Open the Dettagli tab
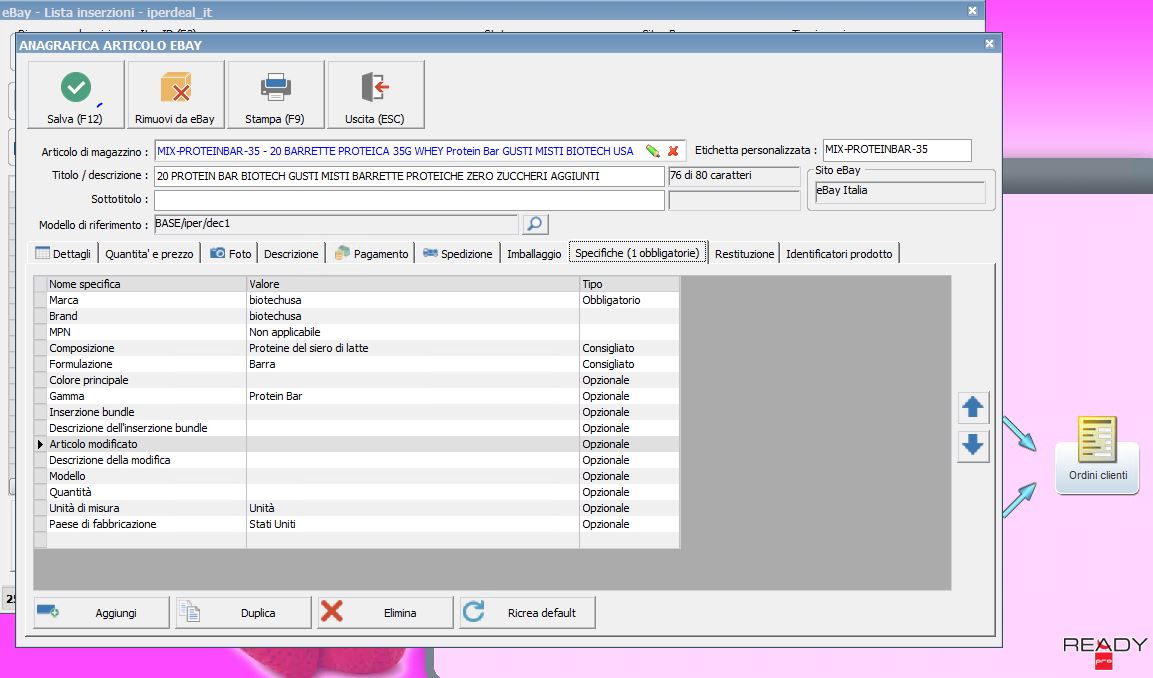The height and width of the screenshot is (678, 1153). pos(64,254)
